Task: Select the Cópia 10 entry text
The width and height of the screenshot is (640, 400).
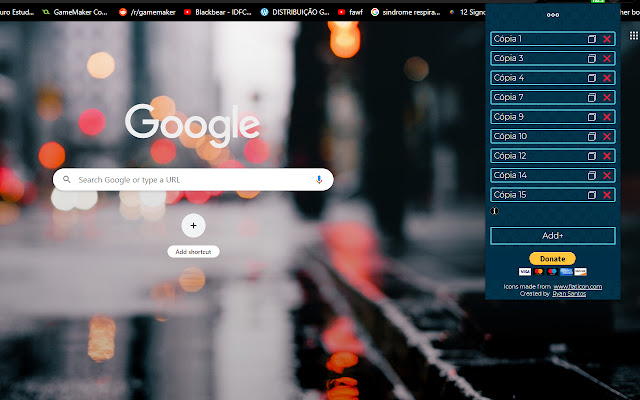Action: pyautogui.click(x=510, y=136)
